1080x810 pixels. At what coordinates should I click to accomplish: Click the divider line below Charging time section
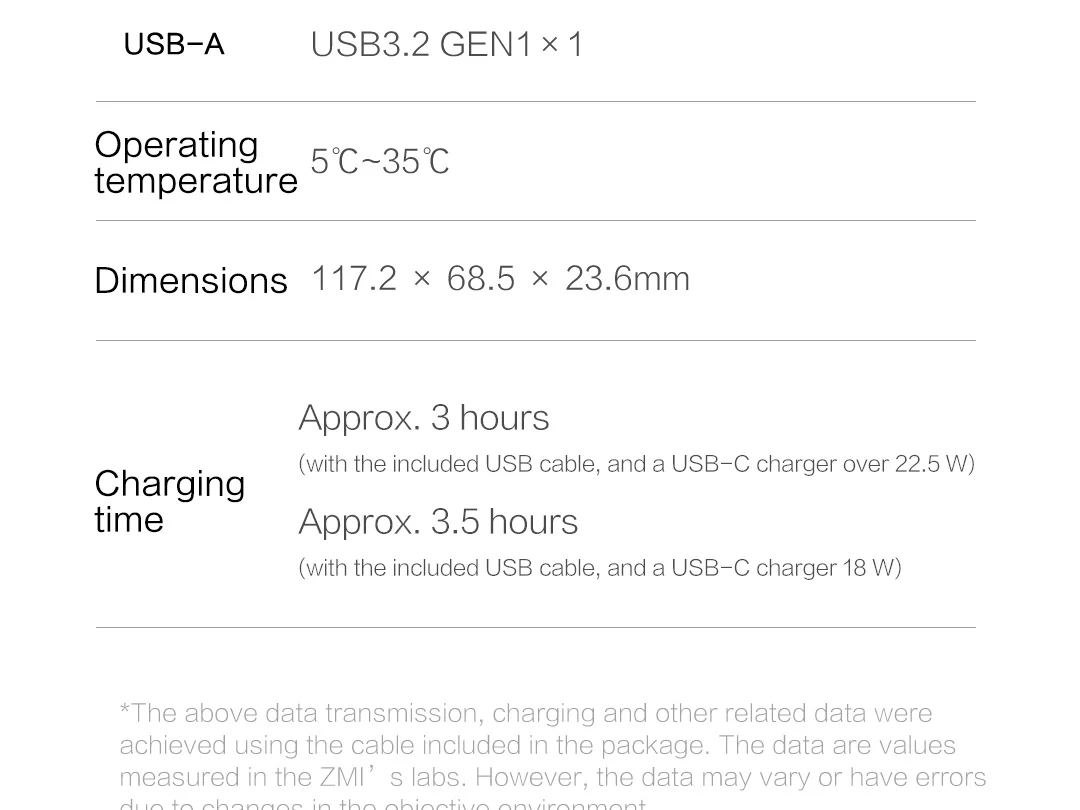click(x=535, y=627)
